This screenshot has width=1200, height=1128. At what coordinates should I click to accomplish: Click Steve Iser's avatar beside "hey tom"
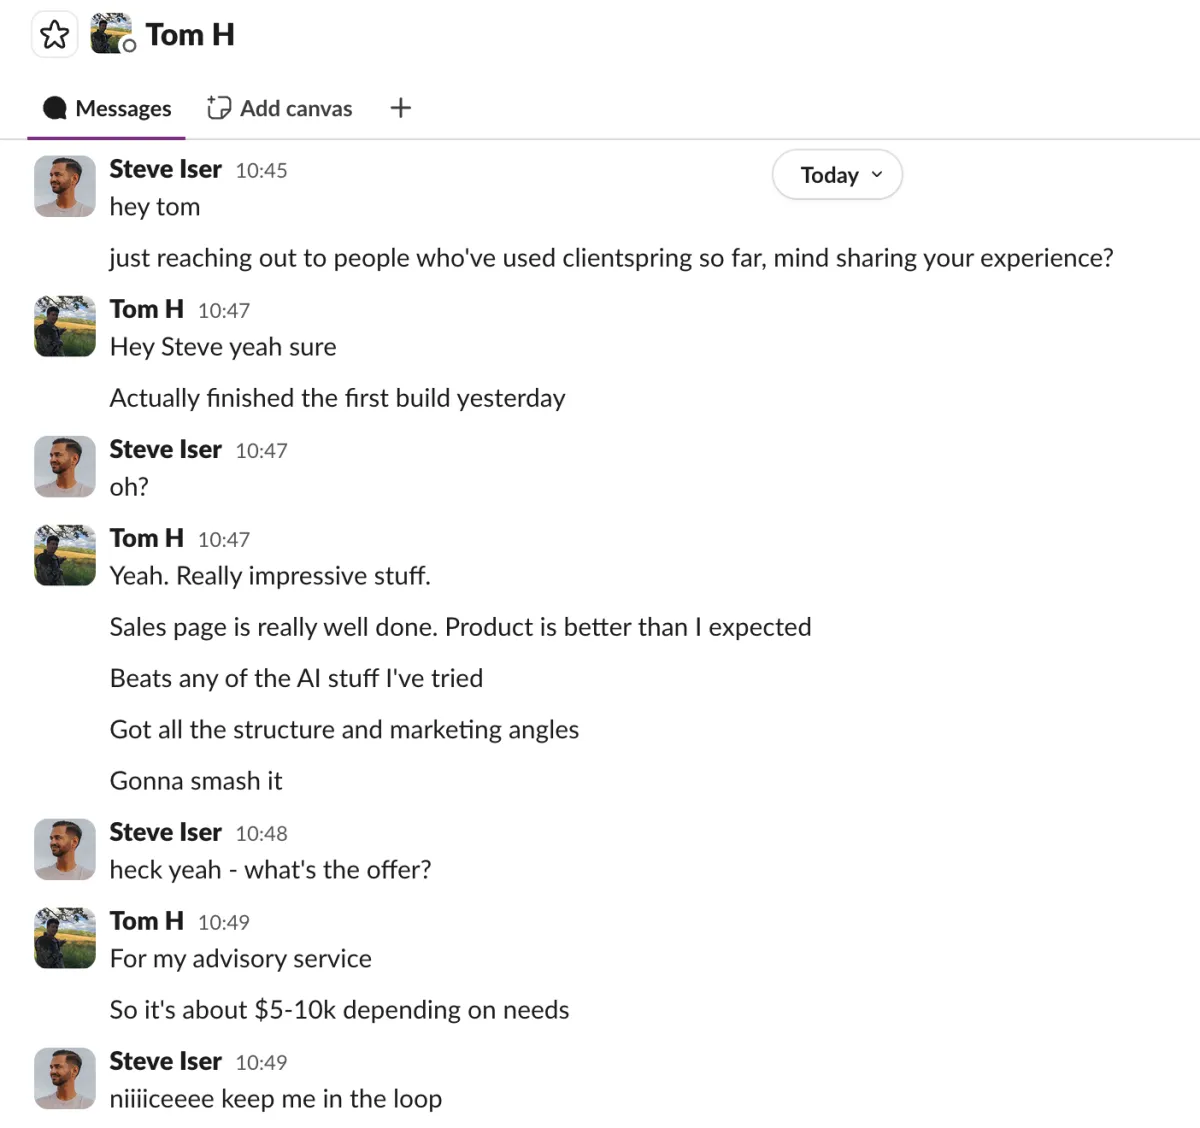pos(65,186)
